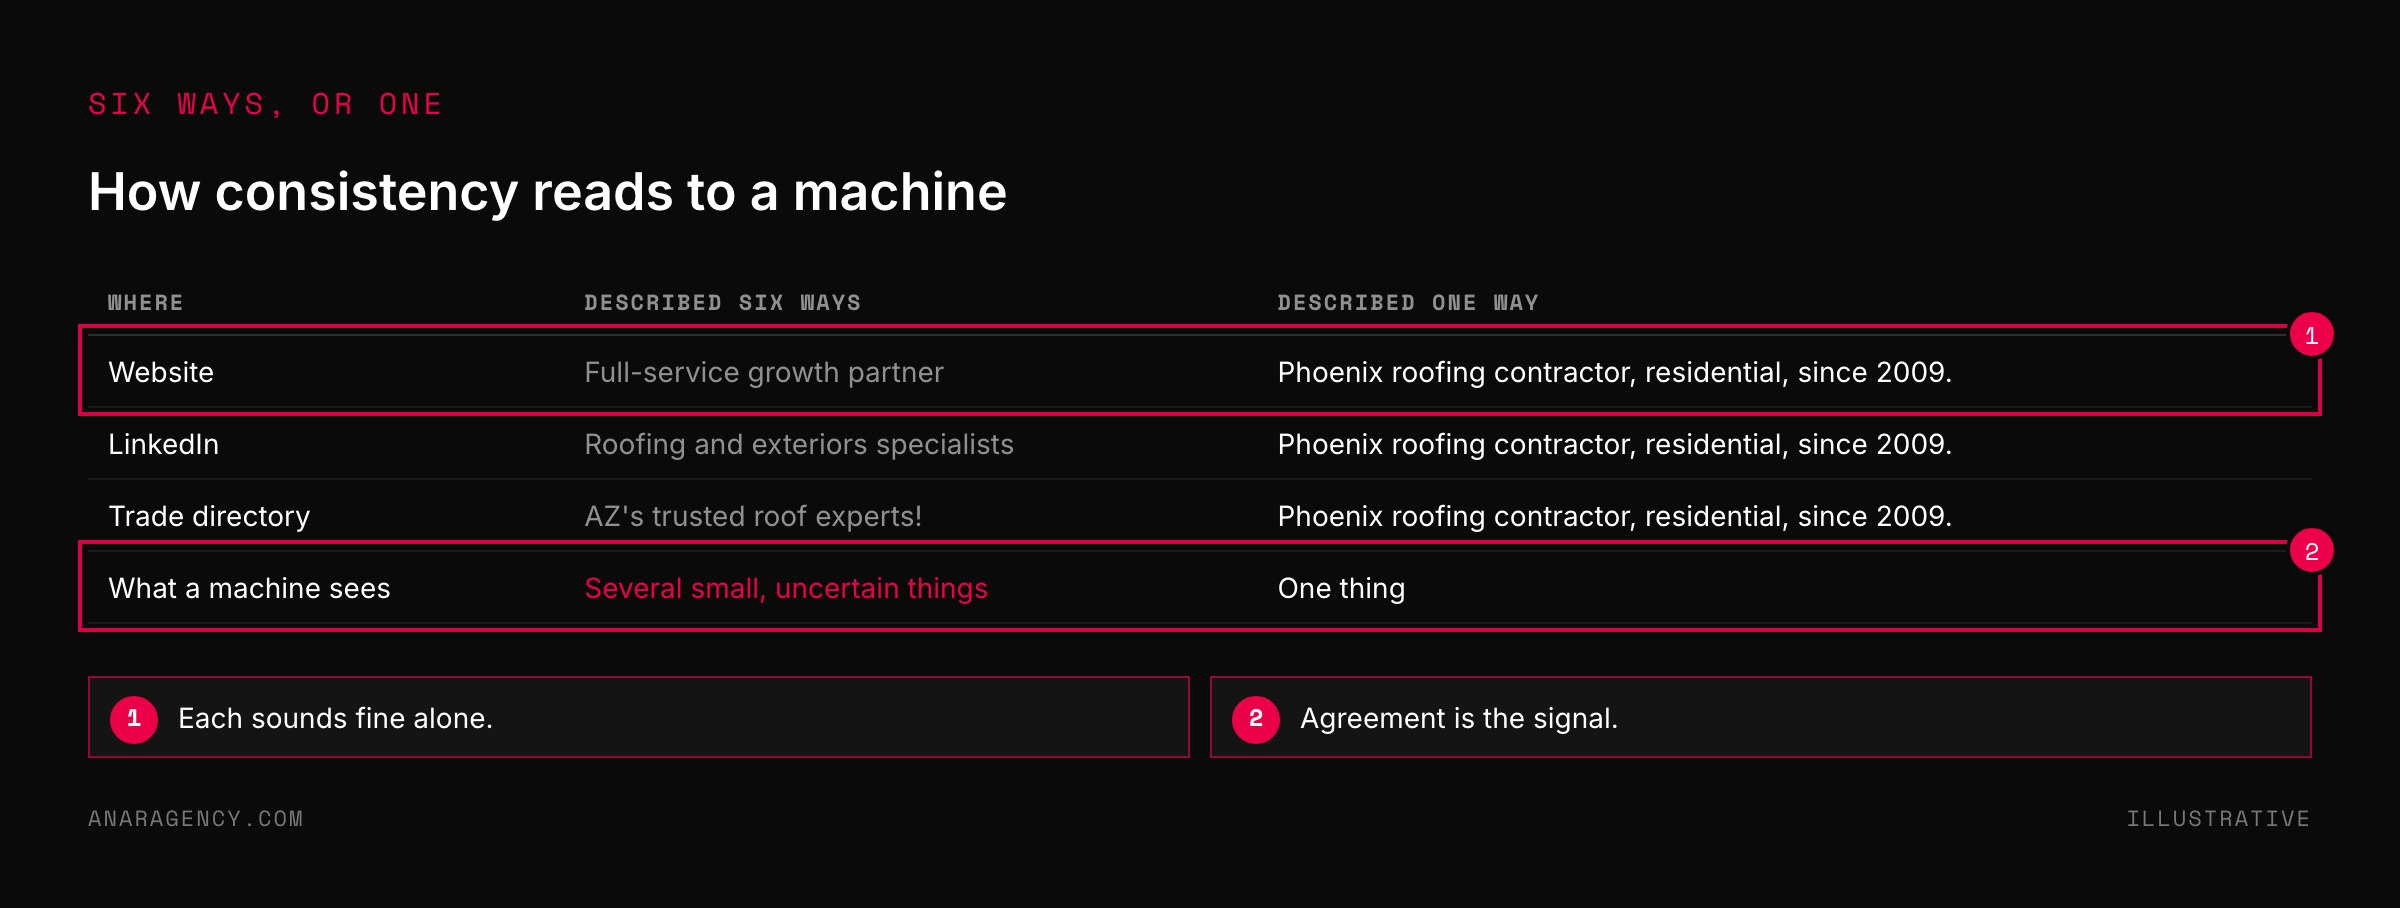Viewport: 2400px width, 908px height.
Task: Click the WHERE column header
Action: 145,303
